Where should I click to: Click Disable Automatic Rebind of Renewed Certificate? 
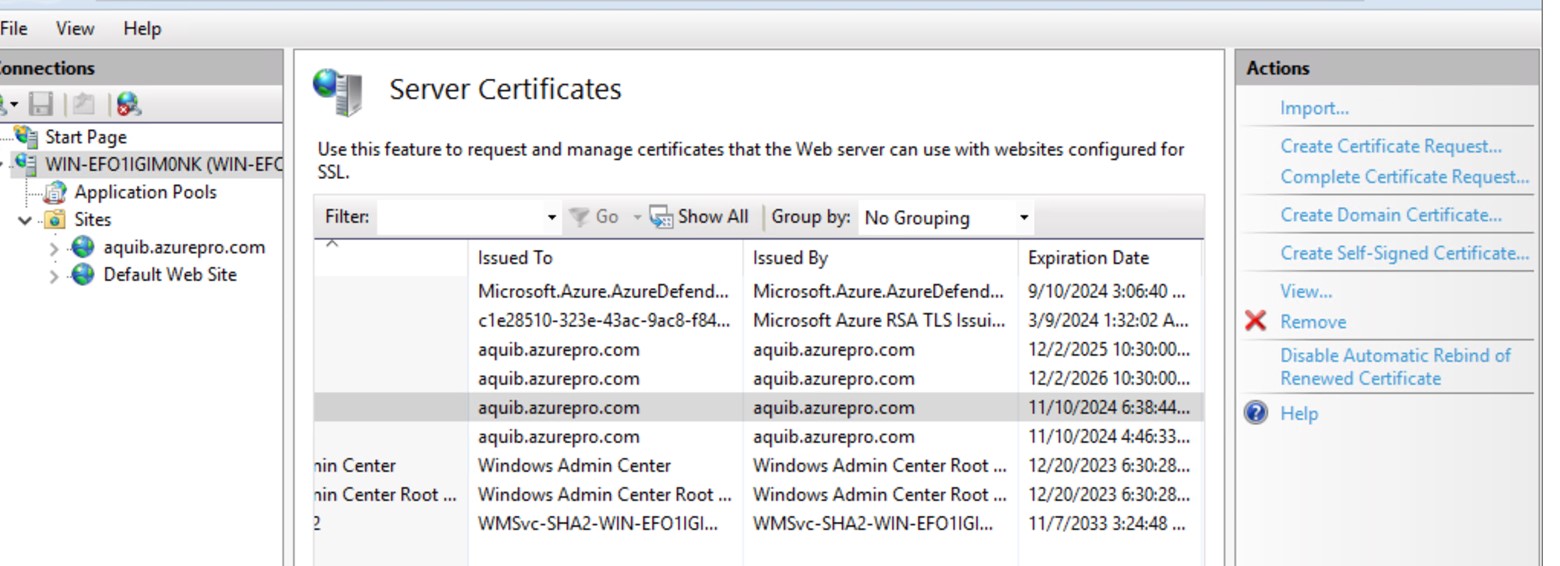tap(1395, 367)
